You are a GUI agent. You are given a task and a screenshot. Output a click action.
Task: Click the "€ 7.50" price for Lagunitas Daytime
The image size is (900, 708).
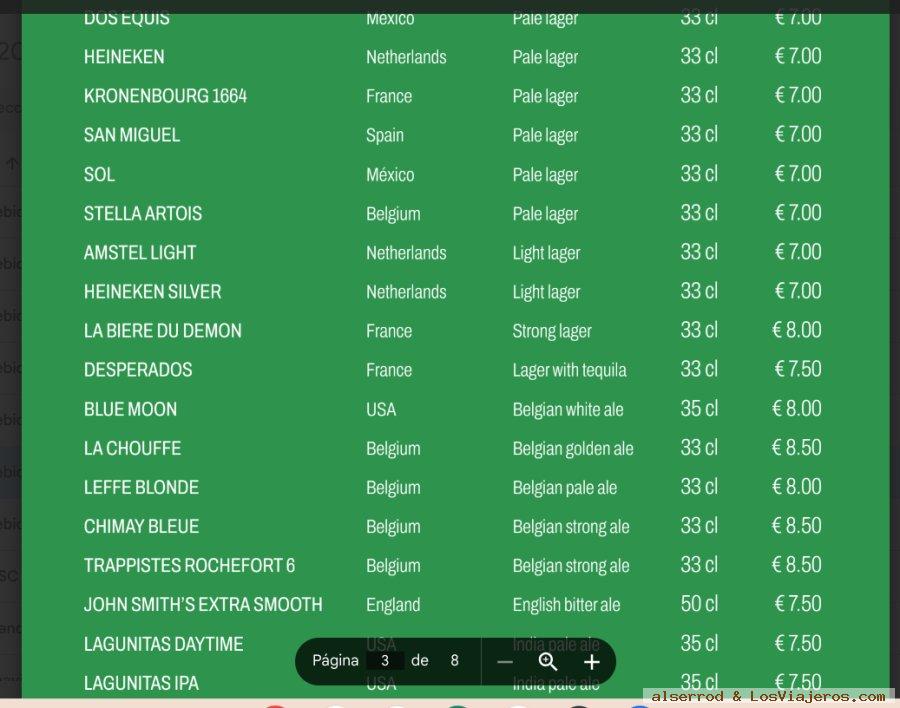click(798, 644)
